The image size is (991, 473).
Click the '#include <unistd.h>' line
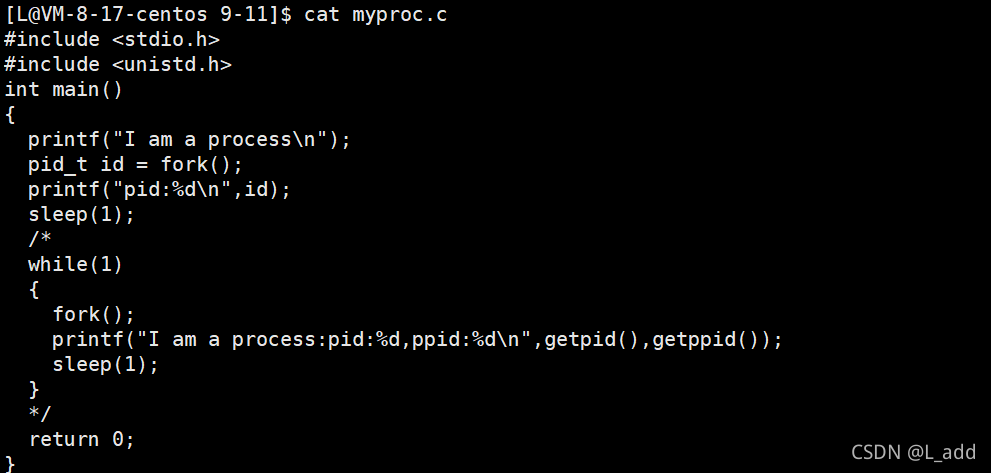pyautogui.click(x=118, y=64)
